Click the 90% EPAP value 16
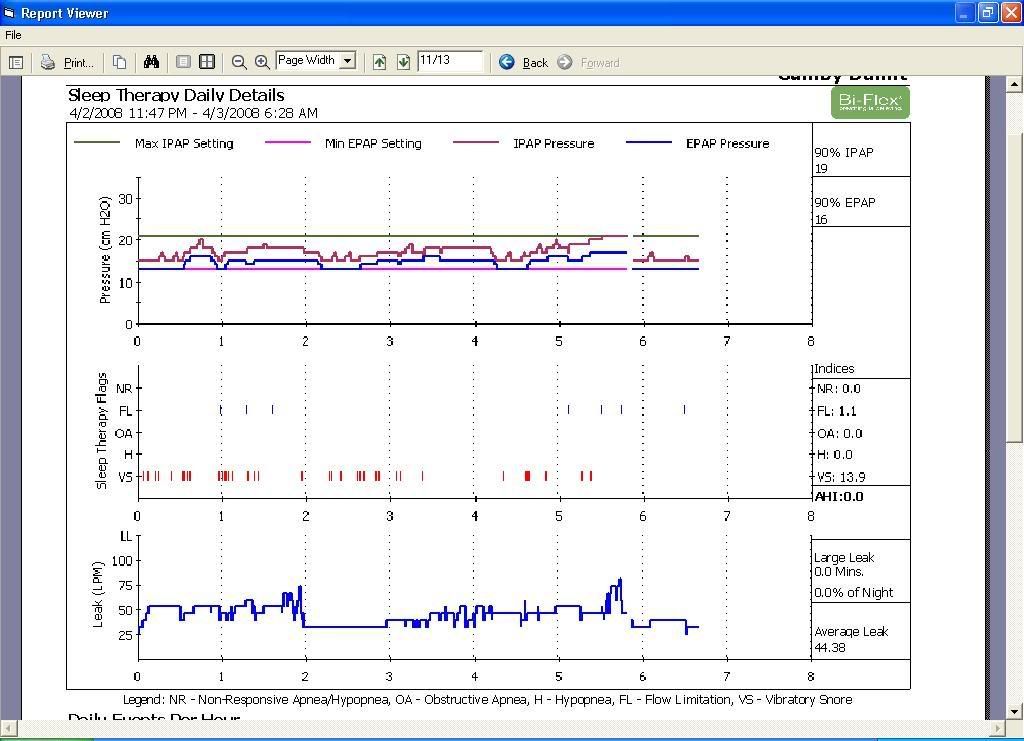 pyautogui.click(x=821, y=219)
